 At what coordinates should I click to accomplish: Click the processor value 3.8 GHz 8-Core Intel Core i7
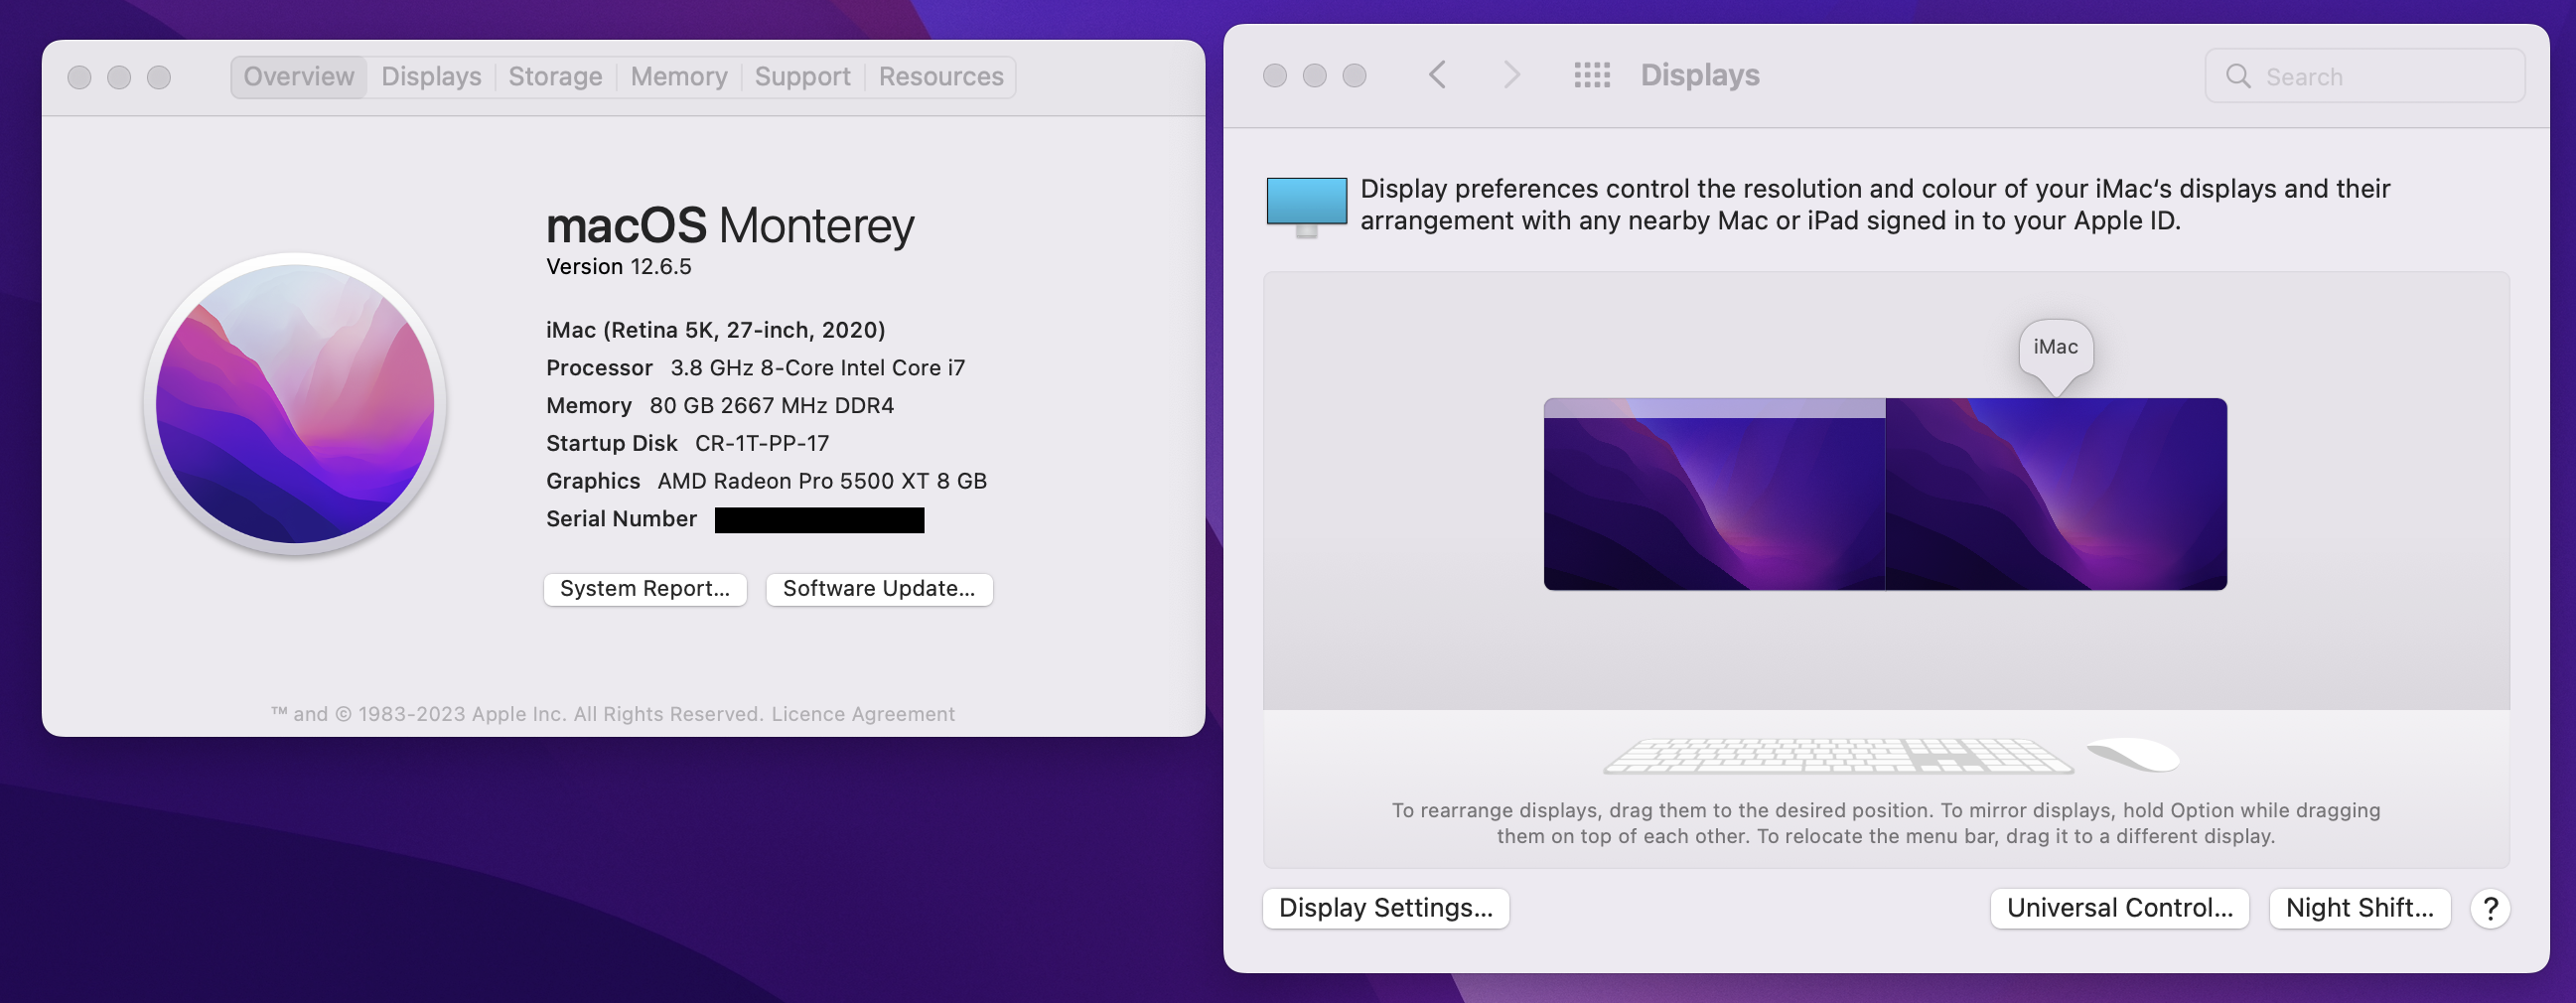(817, 368)
